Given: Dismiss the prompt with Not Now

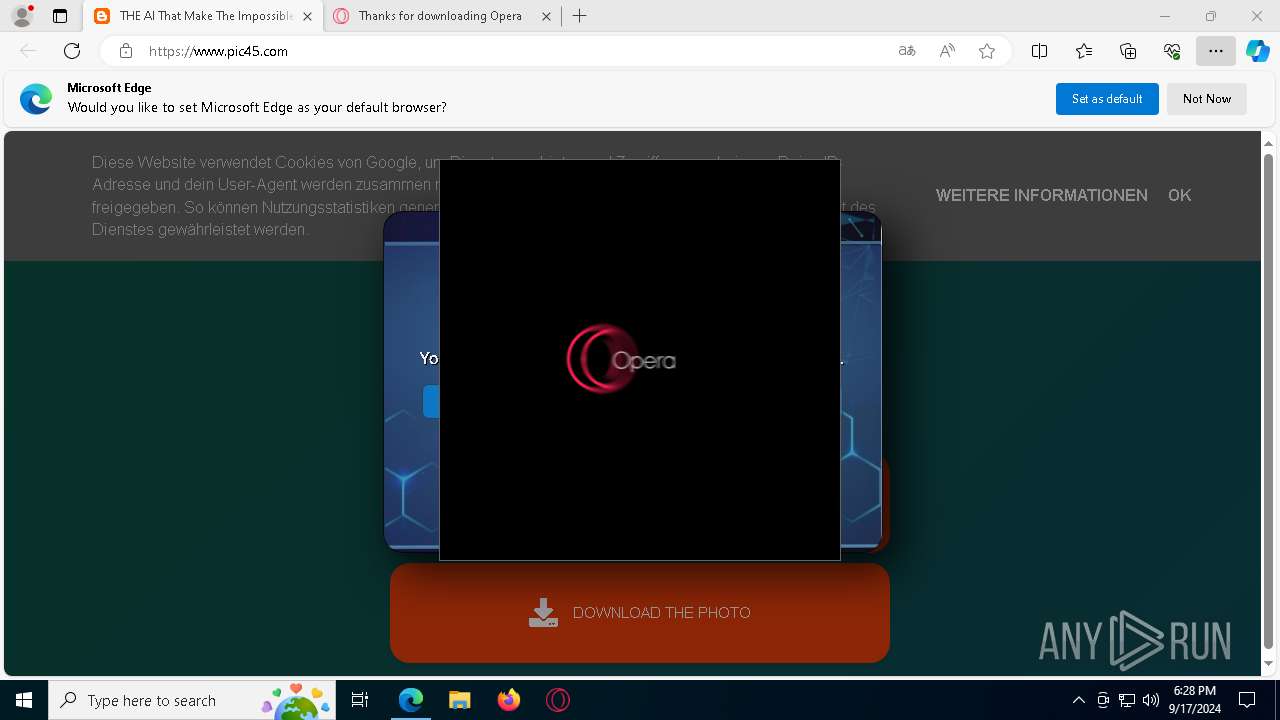Looking at the screenshot, I should point(1207,99).
